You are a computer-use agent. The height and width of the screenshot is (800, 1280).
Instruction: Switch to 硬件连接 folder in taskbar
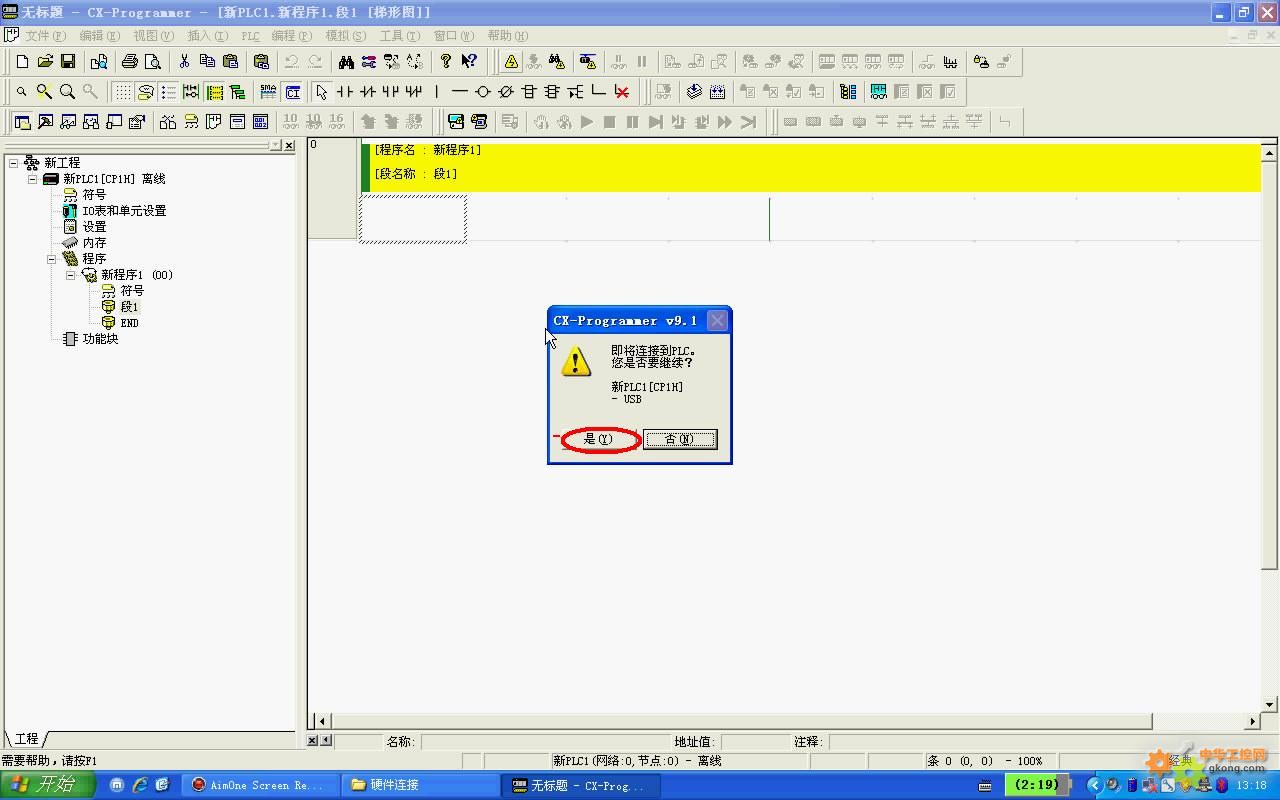[422, 785]
